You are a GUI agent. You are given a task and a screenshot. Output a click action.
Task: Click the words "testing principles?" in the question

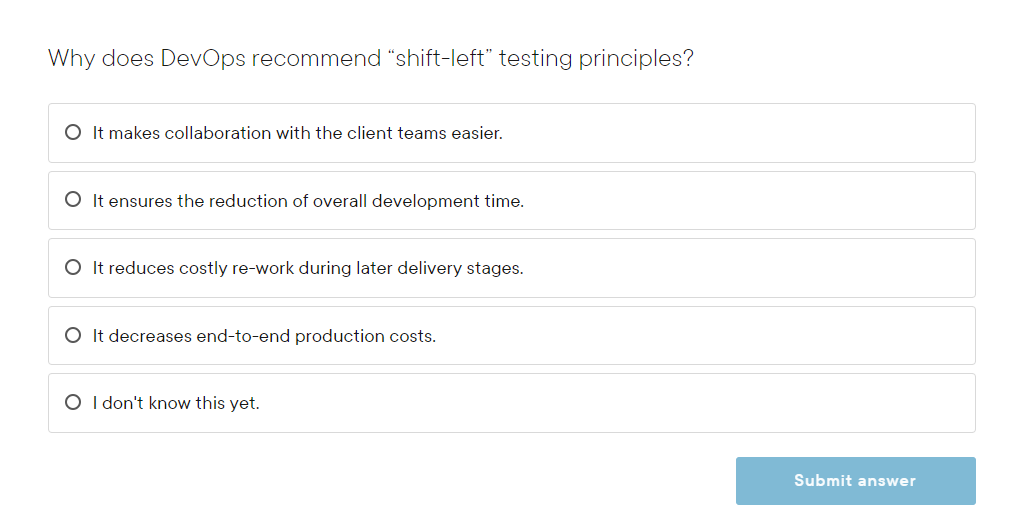(x=596, y=58)
